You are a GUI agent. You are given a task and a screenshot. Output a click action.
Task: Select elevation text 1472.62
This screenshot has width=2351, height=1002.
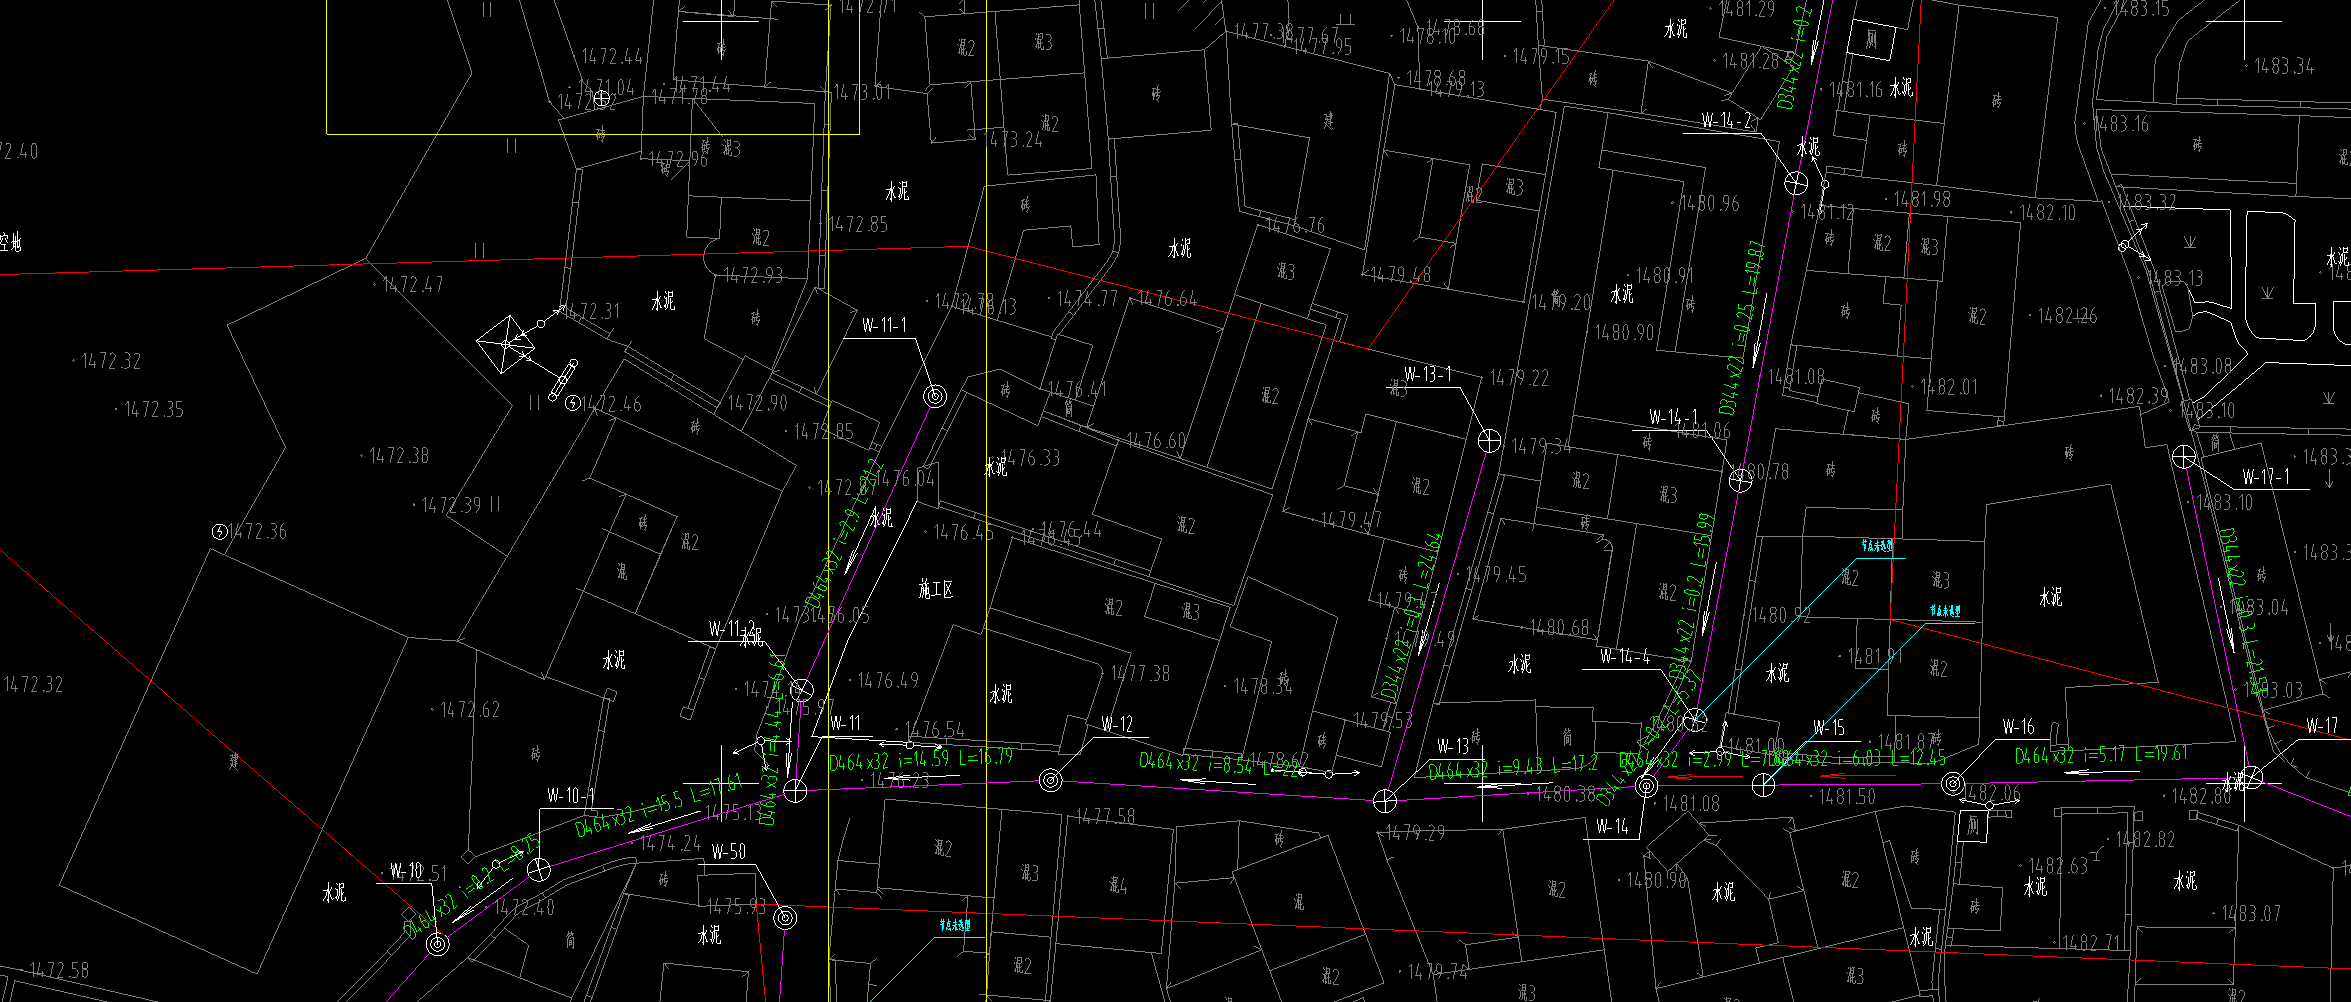pyautogui.click(x=470, y=710)
